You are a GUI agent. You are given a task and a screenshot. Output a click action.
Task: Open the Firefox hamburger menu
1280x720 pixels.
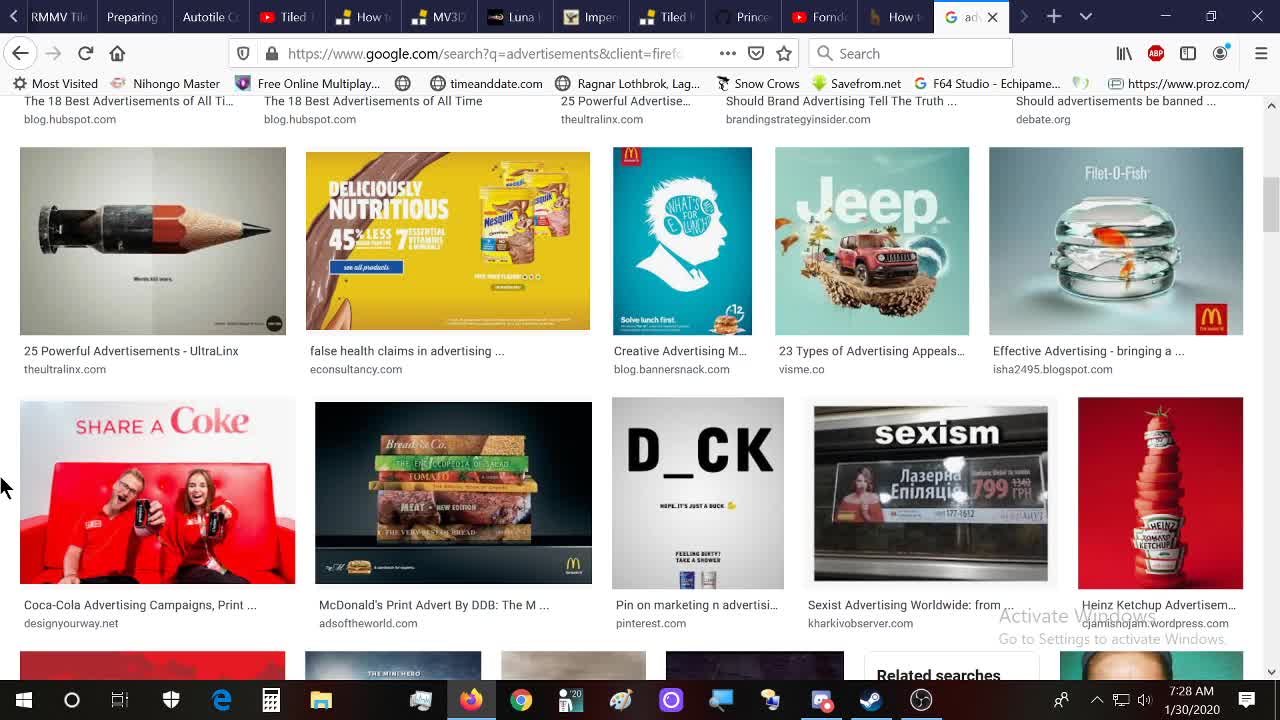tap(1260, 53)
